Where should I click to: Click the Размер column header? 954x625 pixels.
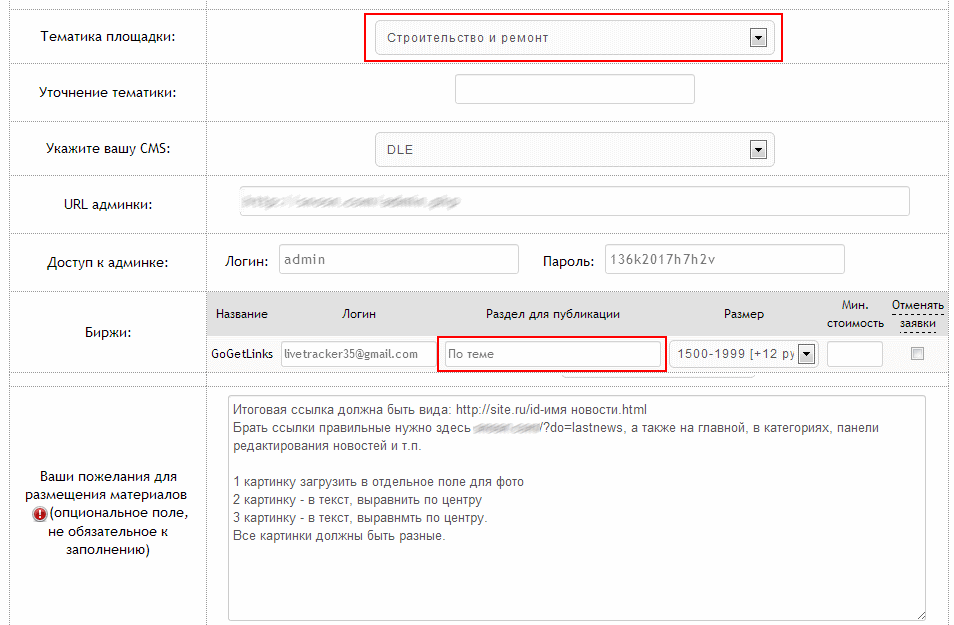[743, 314]
